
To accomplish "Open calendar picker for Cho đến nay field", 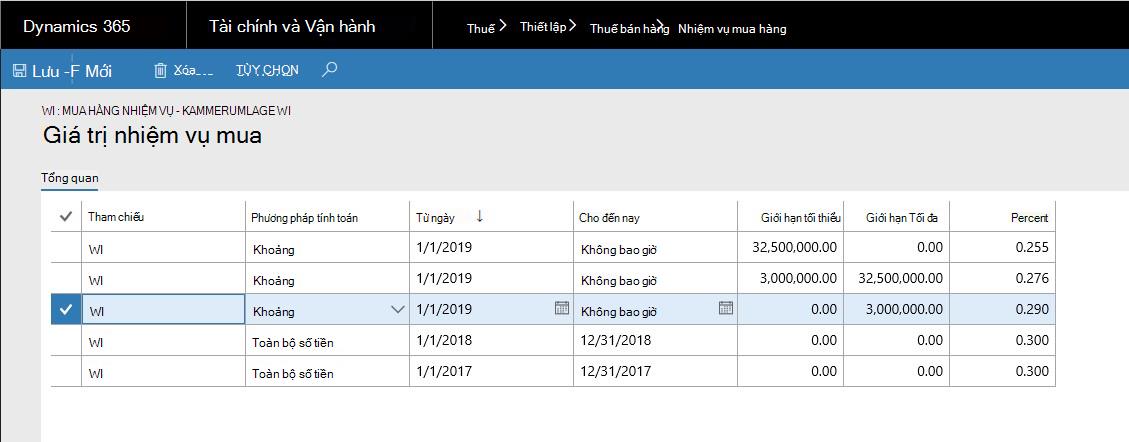I will [x=726, y=308].
